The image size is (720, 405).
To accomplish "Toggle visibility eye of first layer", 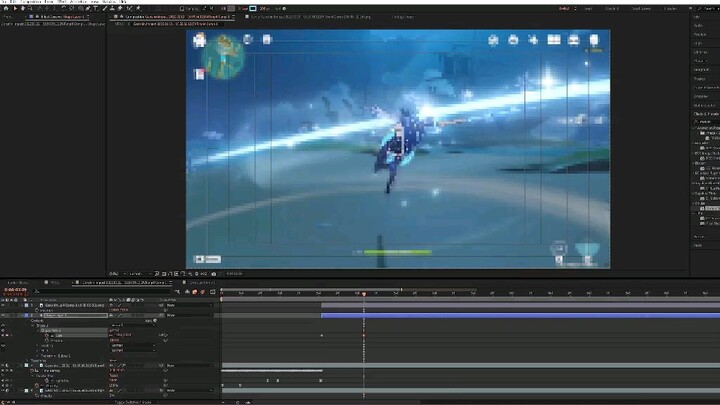I will [3, 305].
